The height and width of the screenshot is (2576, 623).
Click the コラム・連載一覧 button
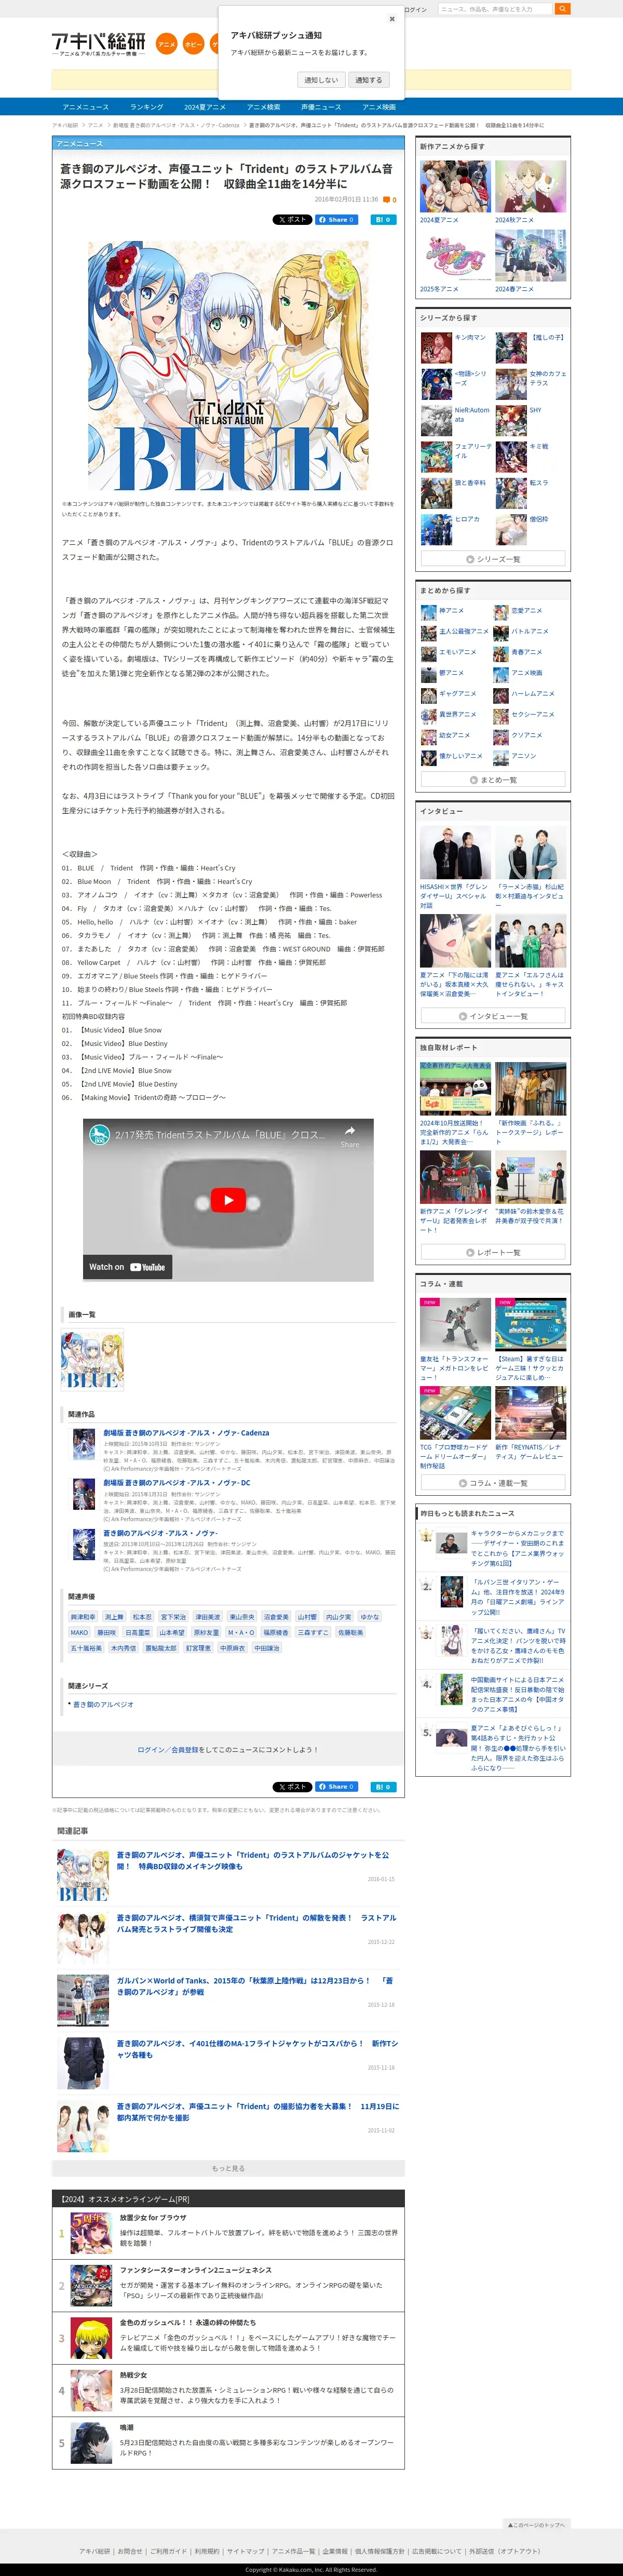coord(493,1483)
